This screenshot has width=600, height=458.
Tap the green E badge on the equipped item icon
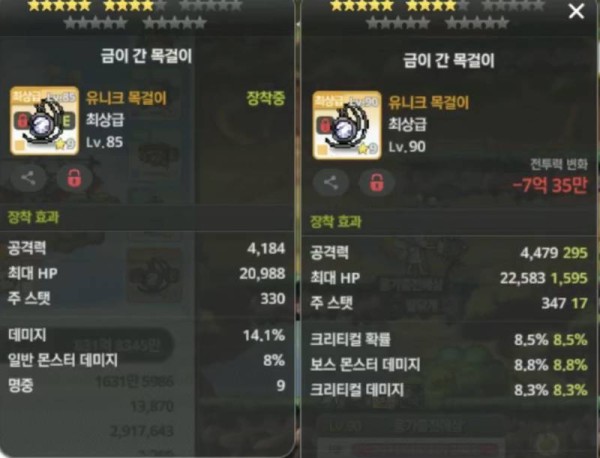pyautogui.click(x=67, y=121)
